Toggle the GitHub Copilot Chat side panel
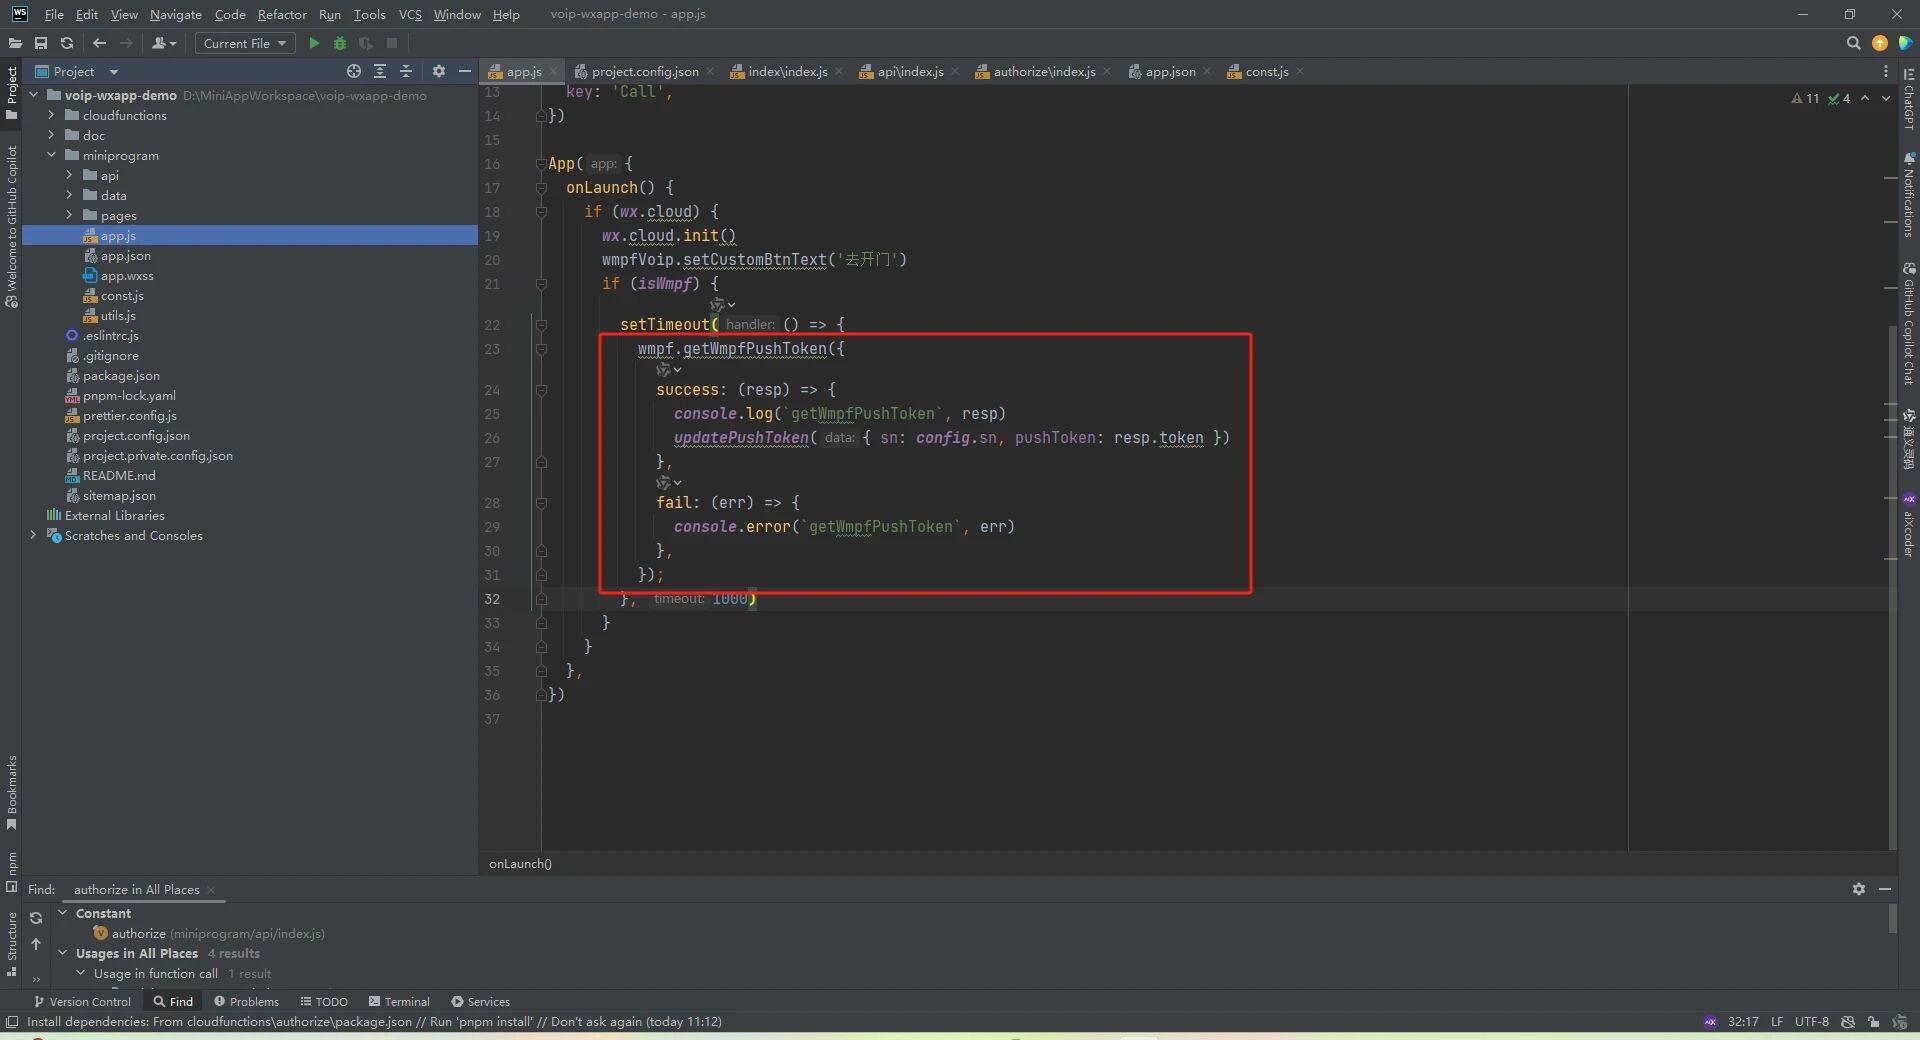This screenshot has height=1040, width=1920. pyautogui.click(x=1909, y=323)
